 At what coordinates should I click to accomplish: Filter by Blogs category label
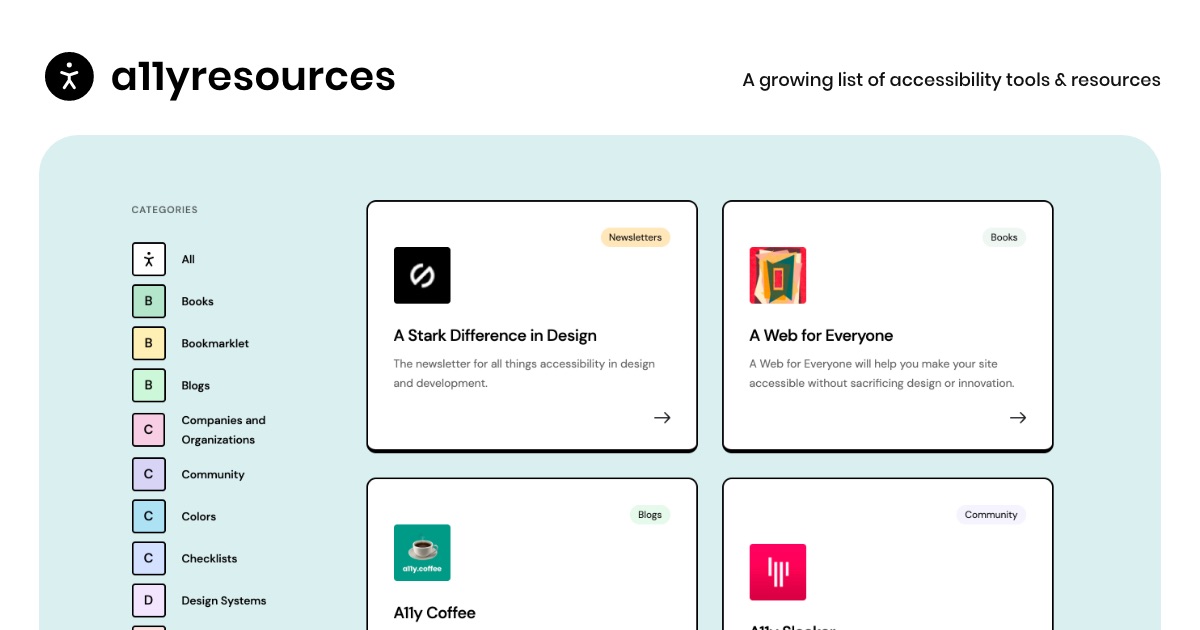tap(195, 385)
